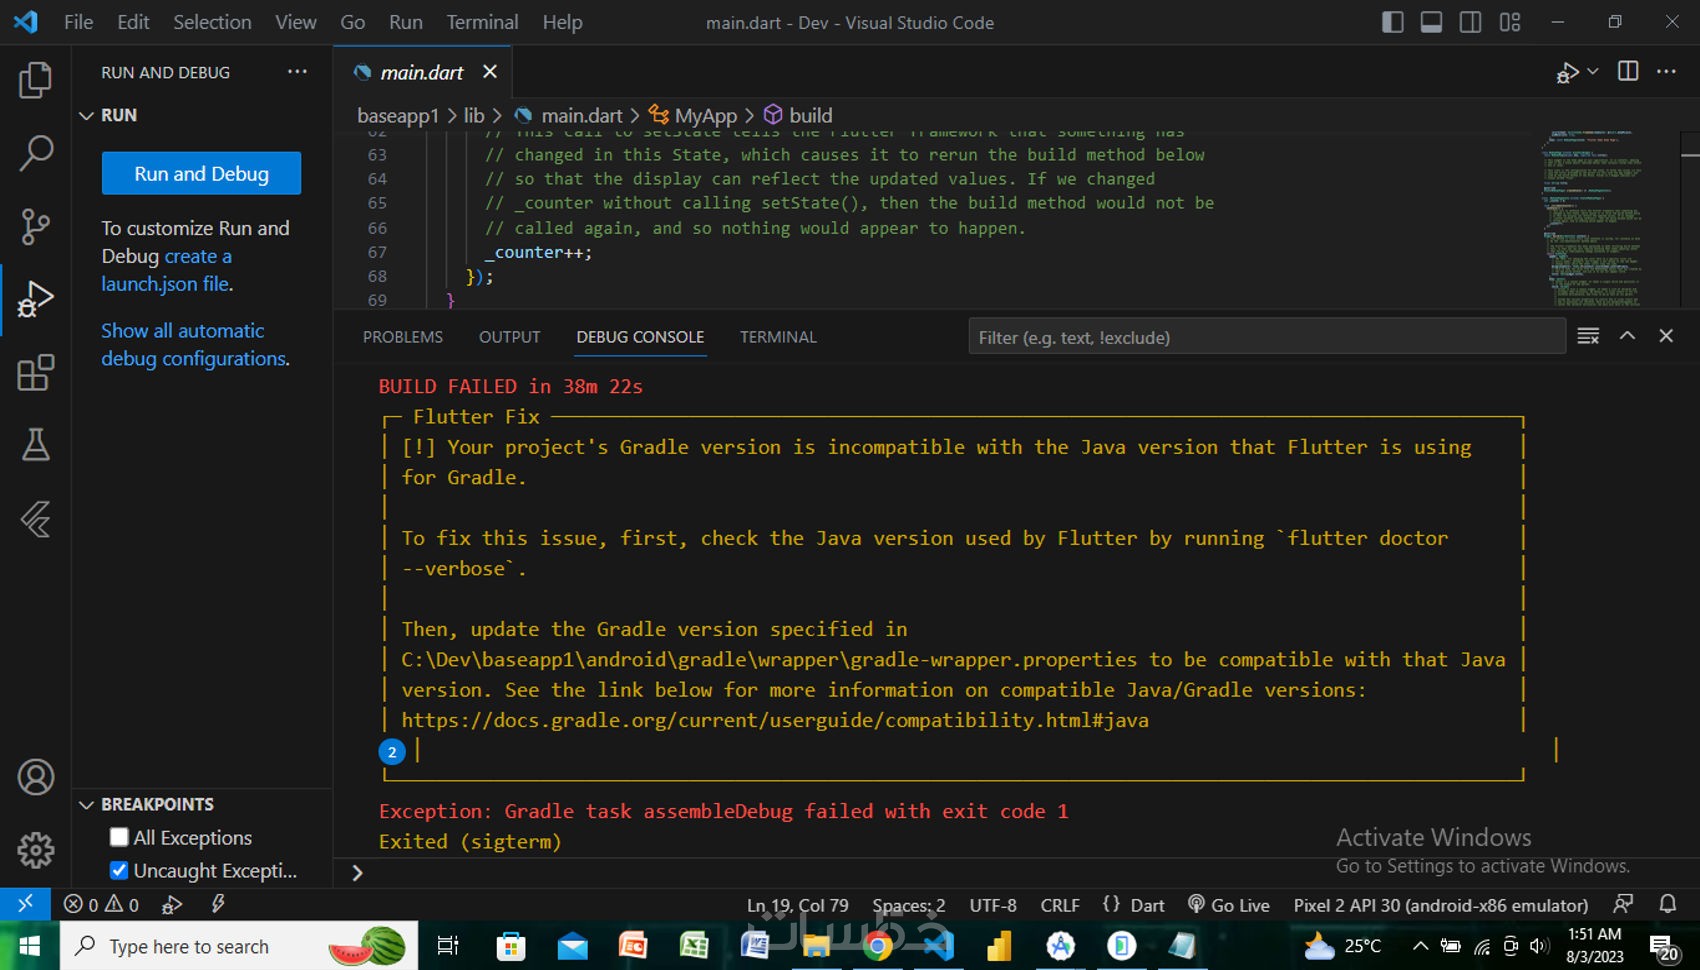Open the Accounts menu icon

tap(35, 777)
